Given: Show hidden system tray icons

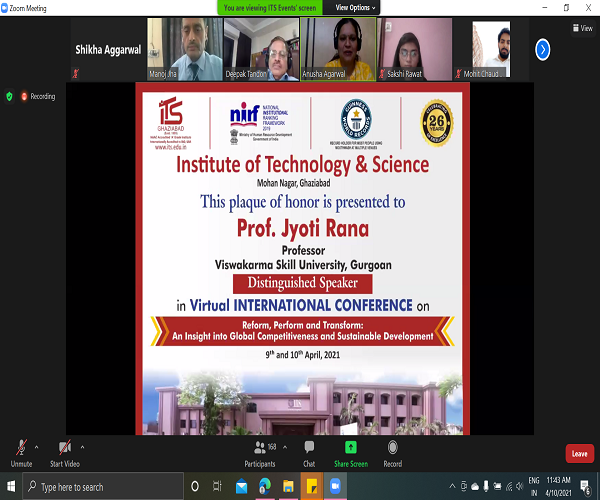Looking at the screenshot, I should pyautogui.click(x=452, y=486).
